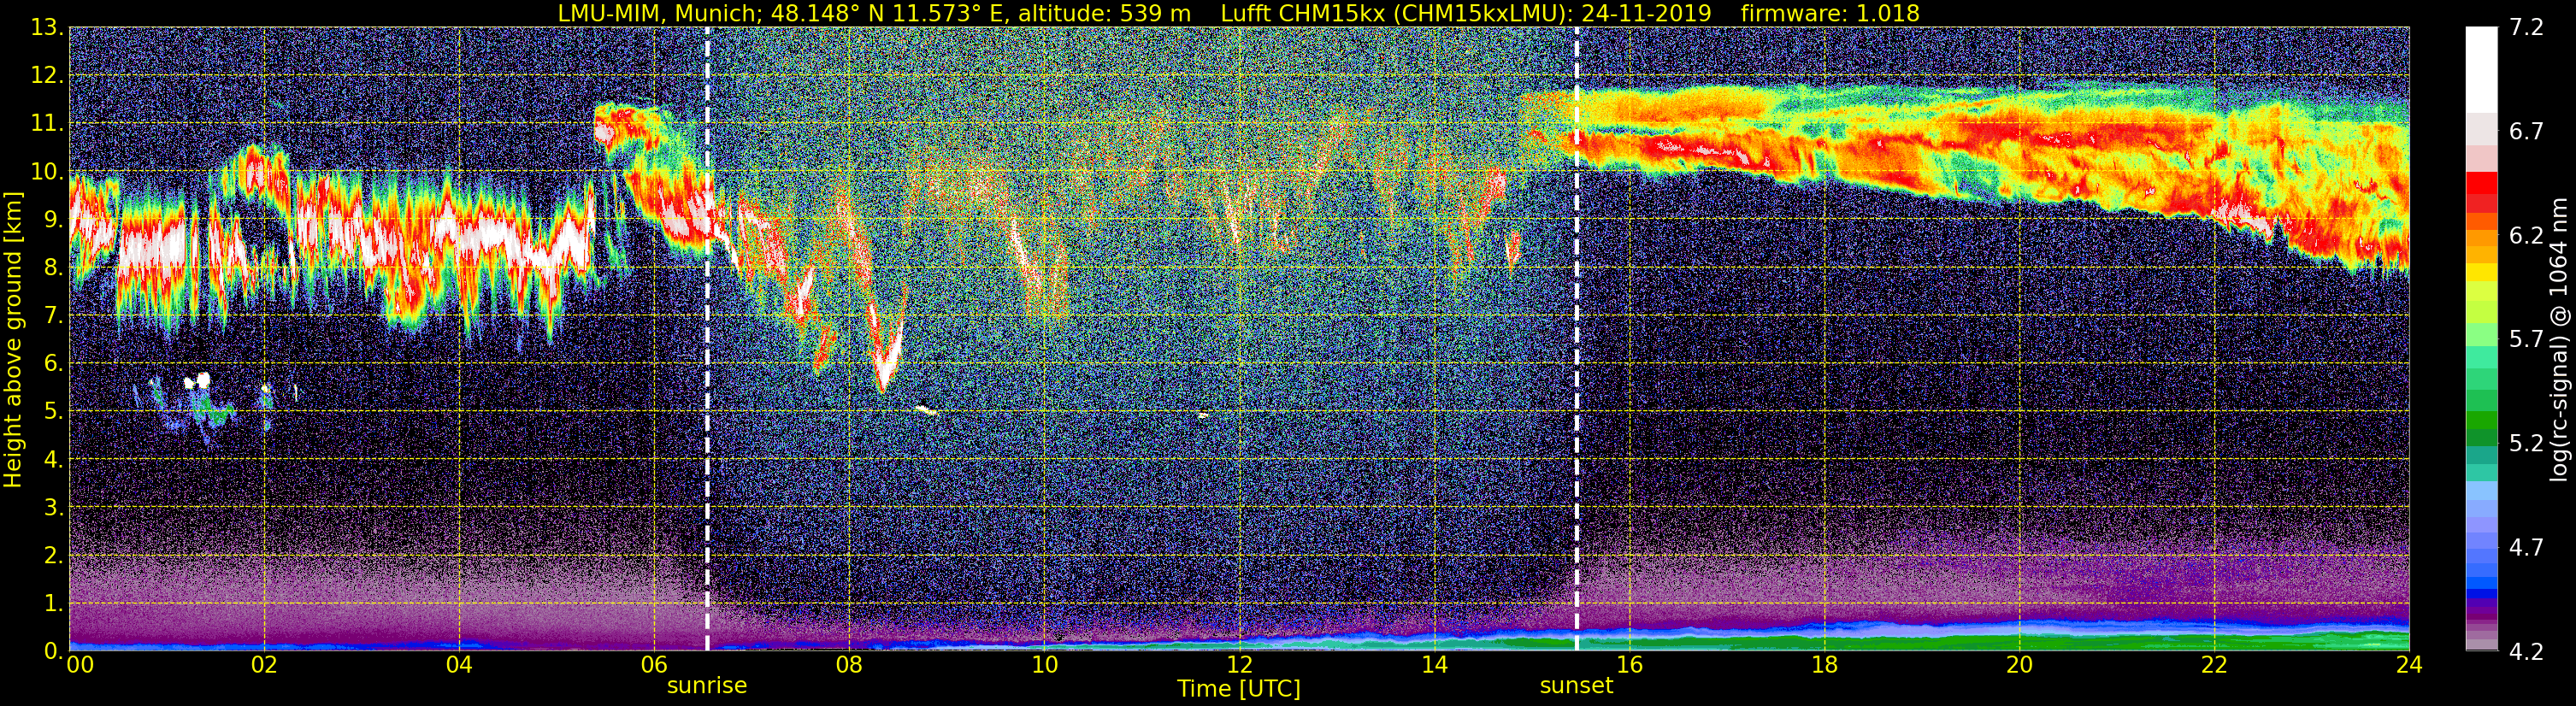This screenshot has height=706, width=2576.
Task: Click the dashed white sunset marker line
Action: click(1576, 339)
